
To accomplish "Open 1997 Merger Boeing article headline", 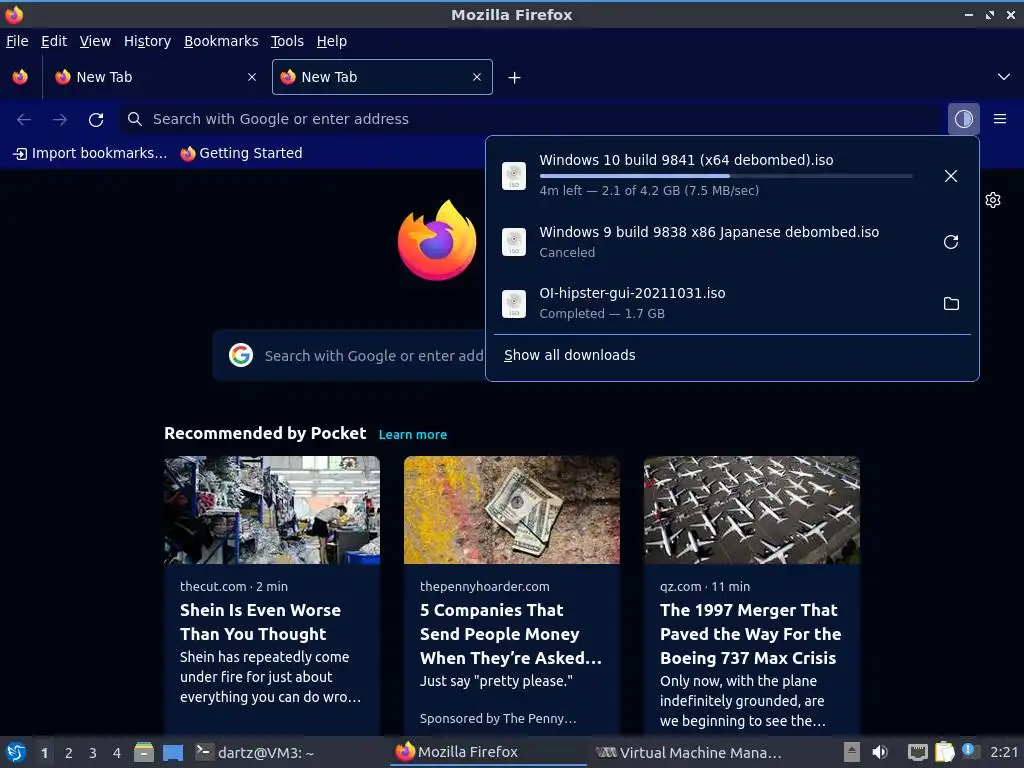I will coord(750,633).
